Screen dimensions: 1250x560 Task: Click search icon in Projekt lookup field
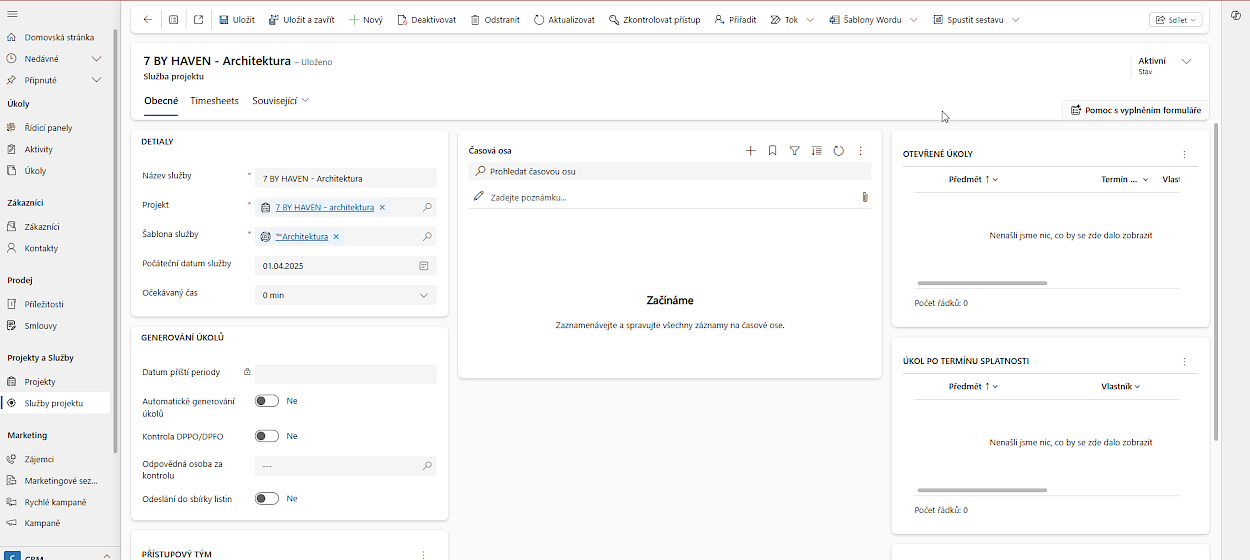427,208
